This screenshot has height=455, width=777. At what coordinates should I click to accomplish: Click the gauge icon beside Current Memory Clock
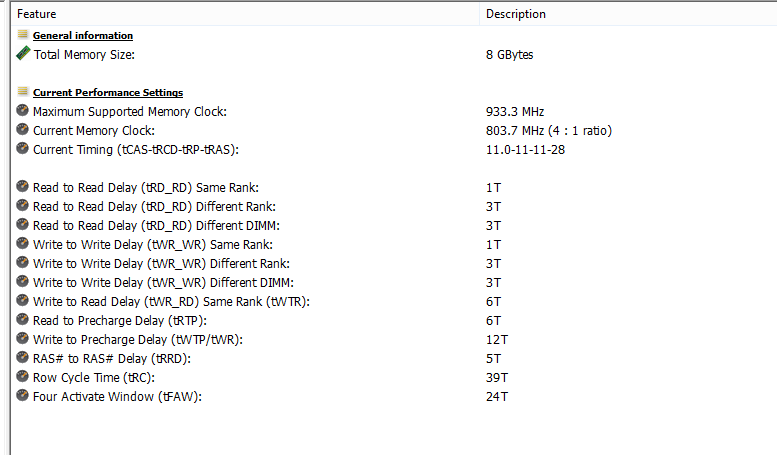coord(22,129)
